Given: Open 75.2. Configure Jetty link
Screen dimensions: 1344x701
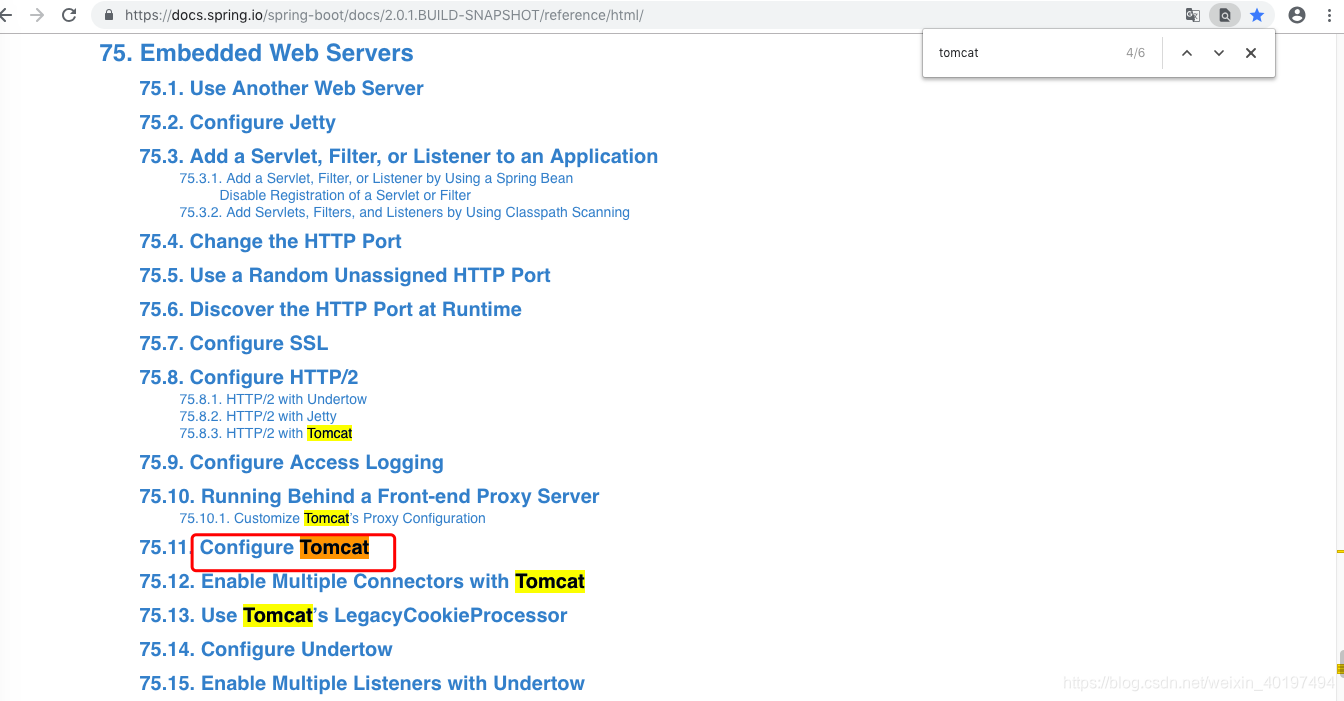Looking at the screenshot, I should coord(237,122).
